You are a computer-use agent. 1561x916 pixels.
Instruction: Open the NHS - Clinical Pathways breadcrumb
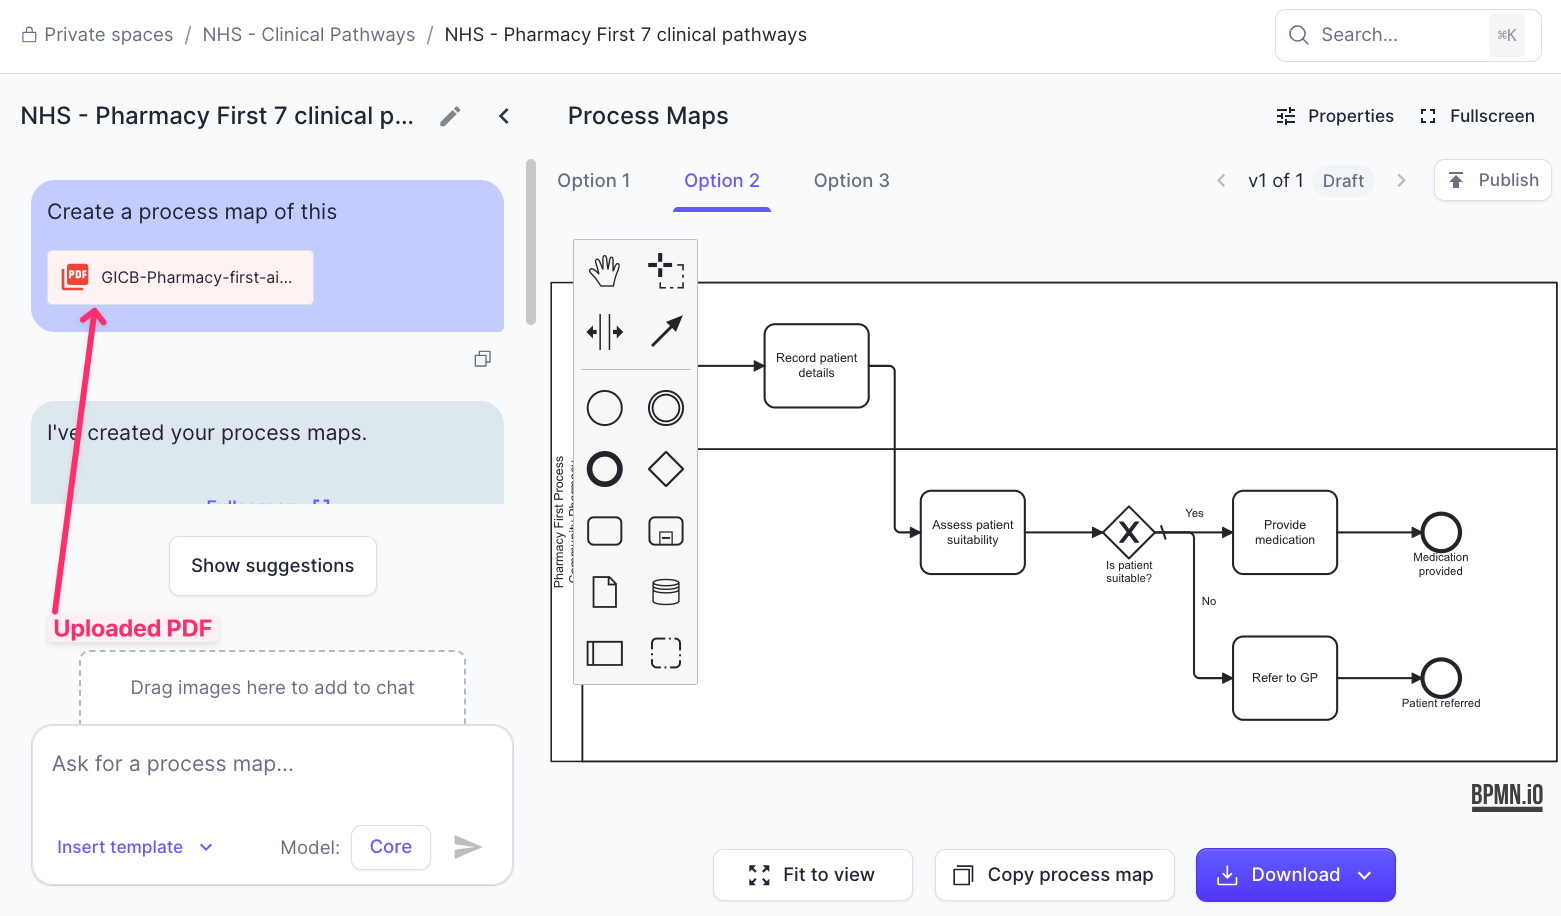[308, 35]
